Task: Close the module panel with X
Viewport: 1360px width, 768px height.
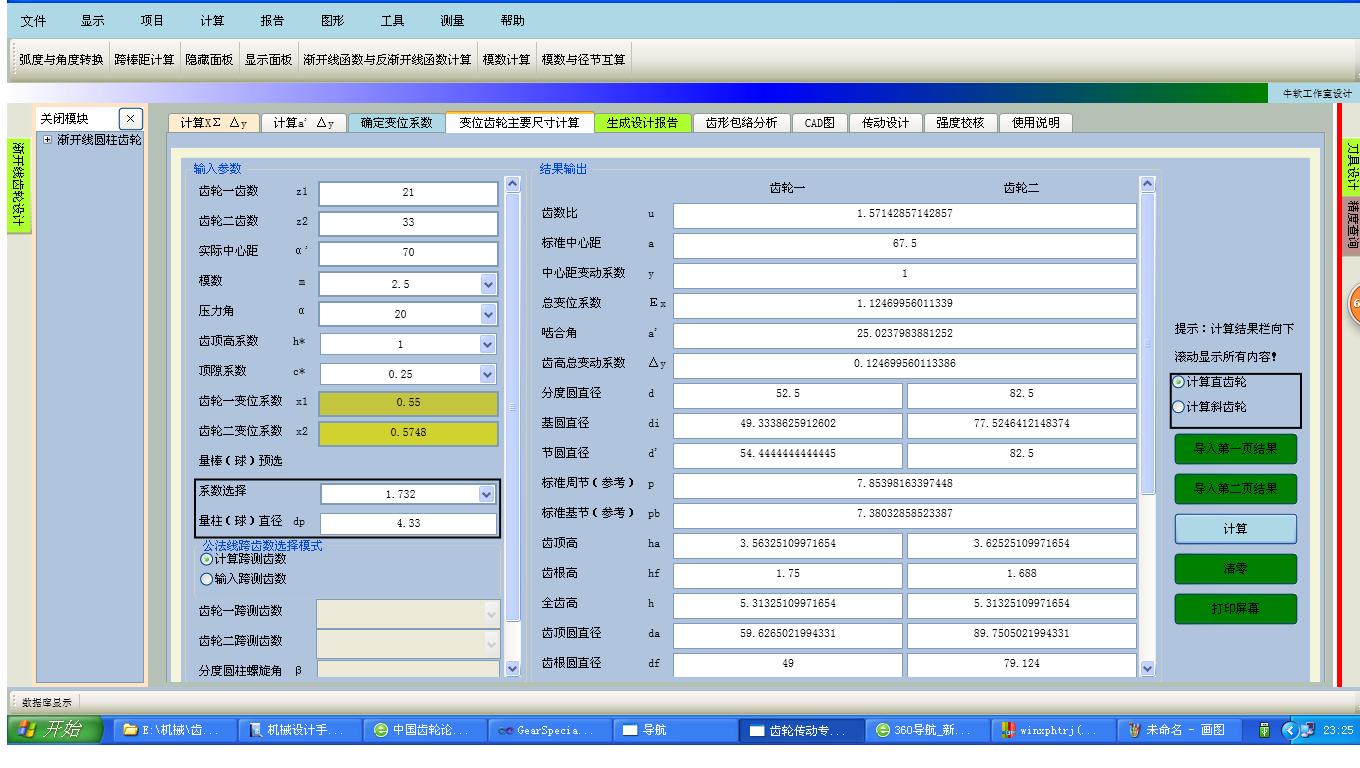Action: (131, 118)
